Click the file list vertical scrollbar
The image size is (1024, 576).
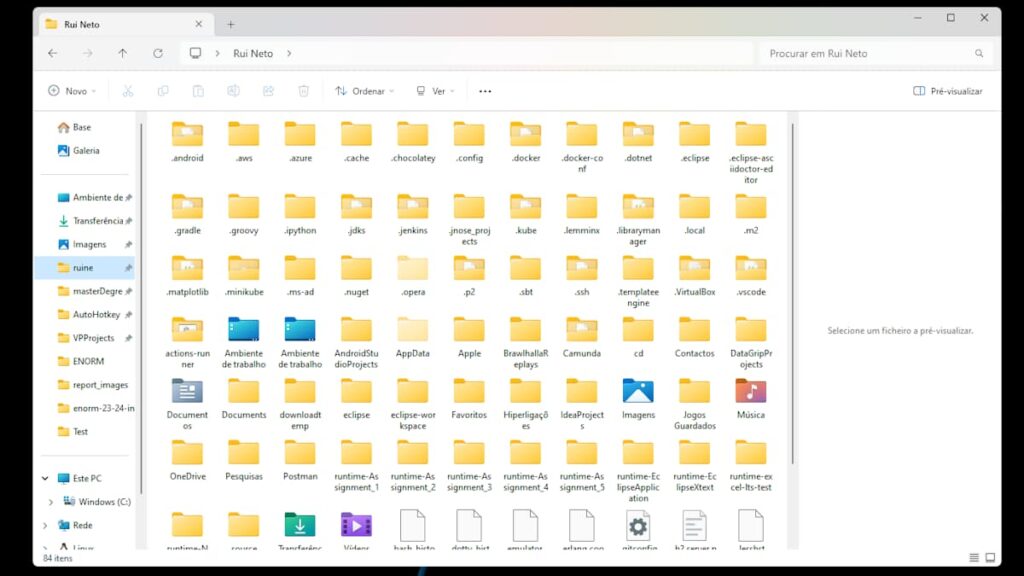[x=793, y=294]
